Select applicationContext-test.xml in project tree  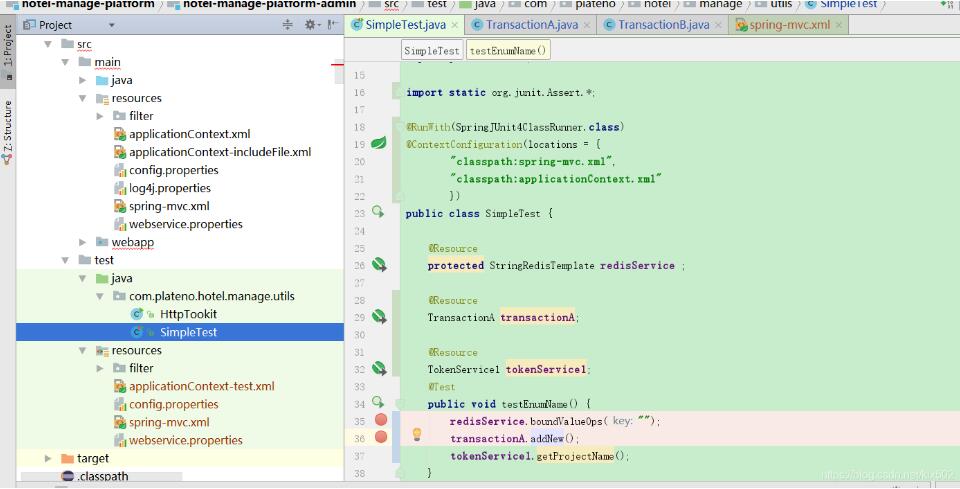[201, 386]
